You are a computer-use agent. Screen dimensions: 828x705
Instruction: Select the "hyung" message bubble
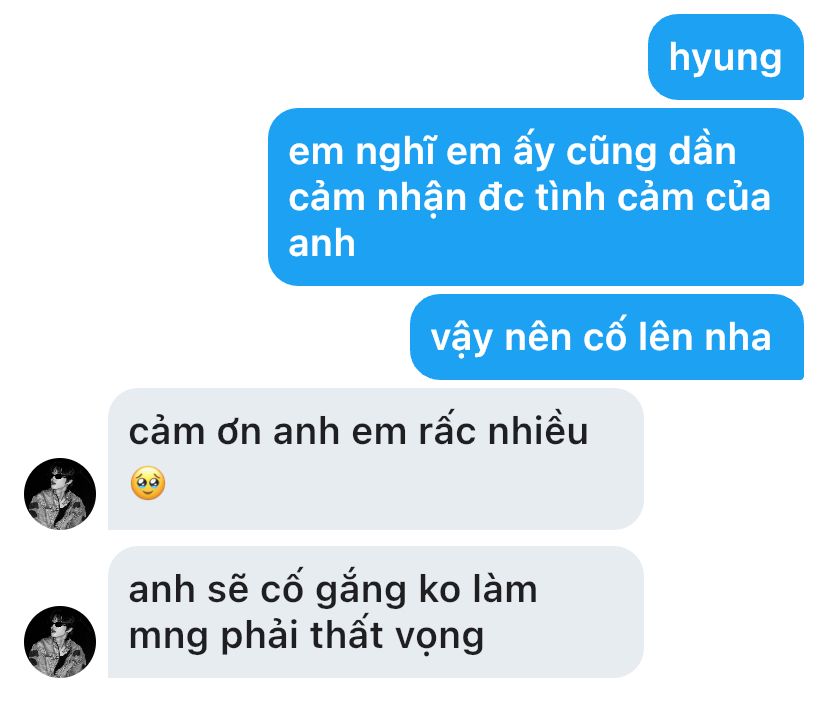point(726,57)
